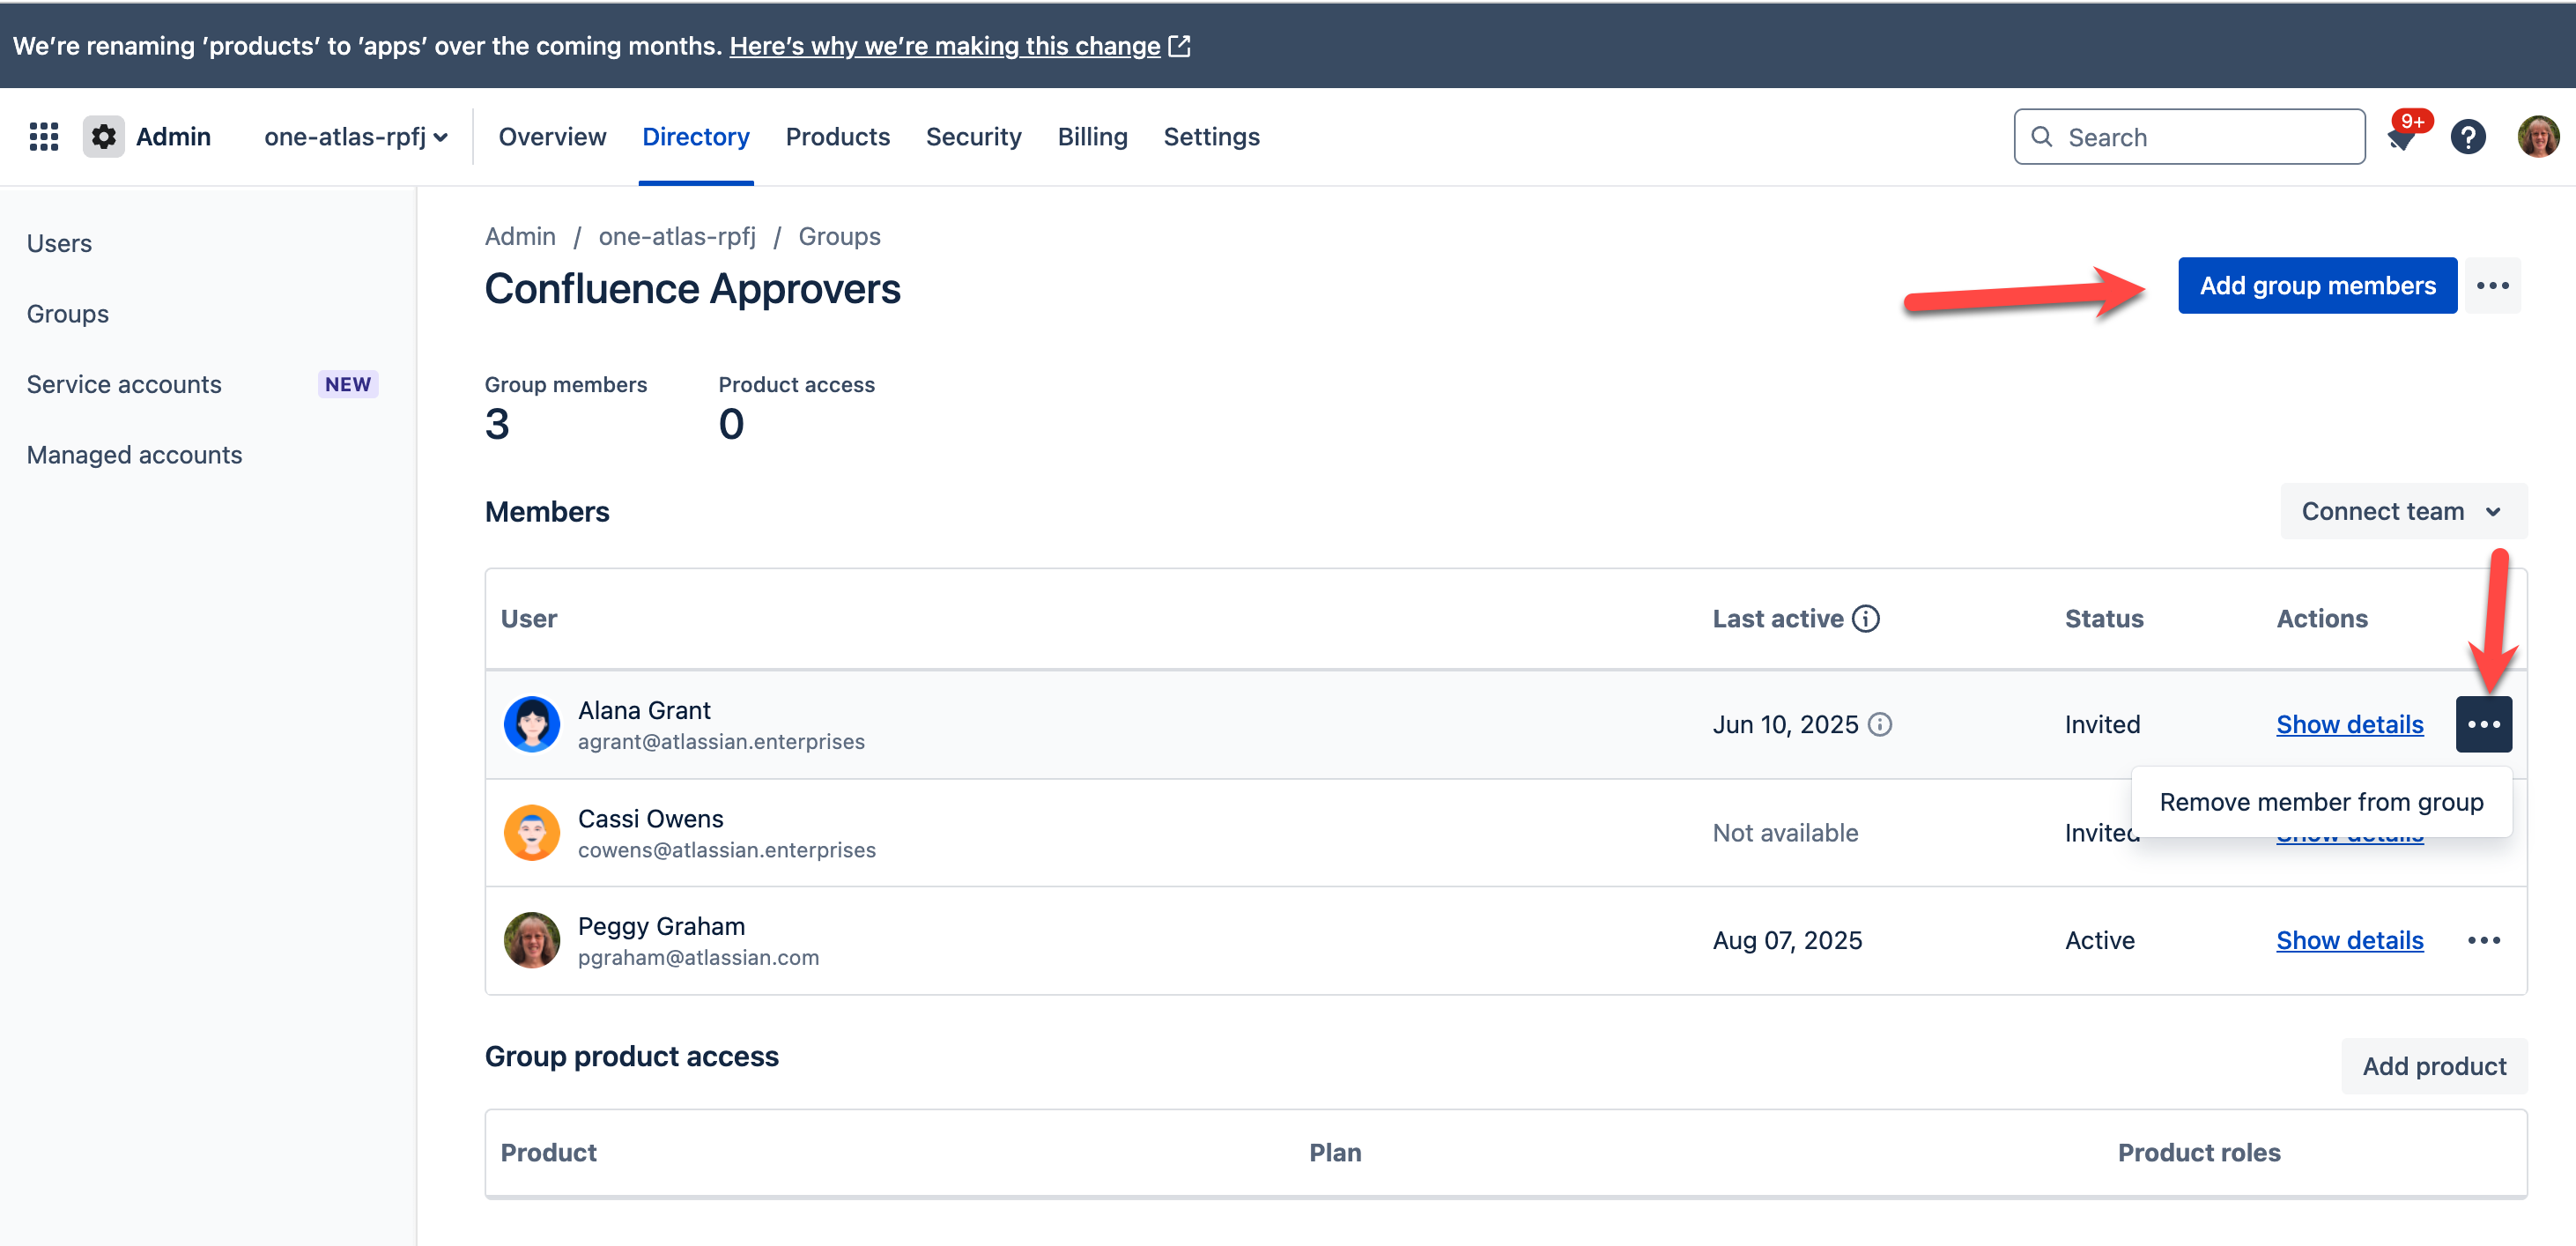This screenshot has width=2576, height=1246.
Task: Open more actions next to Add group members
Action: point(2492,286)
